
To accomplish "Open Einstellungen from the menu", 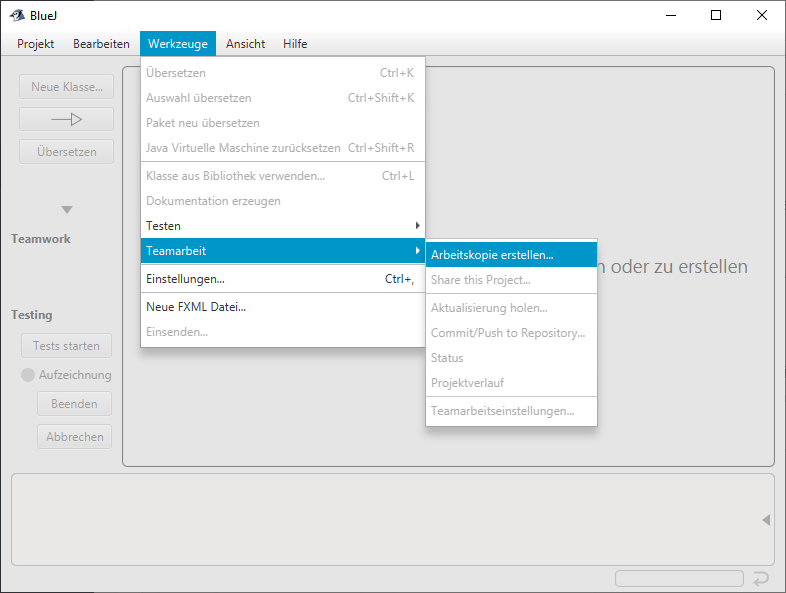I will pos(283,279).
